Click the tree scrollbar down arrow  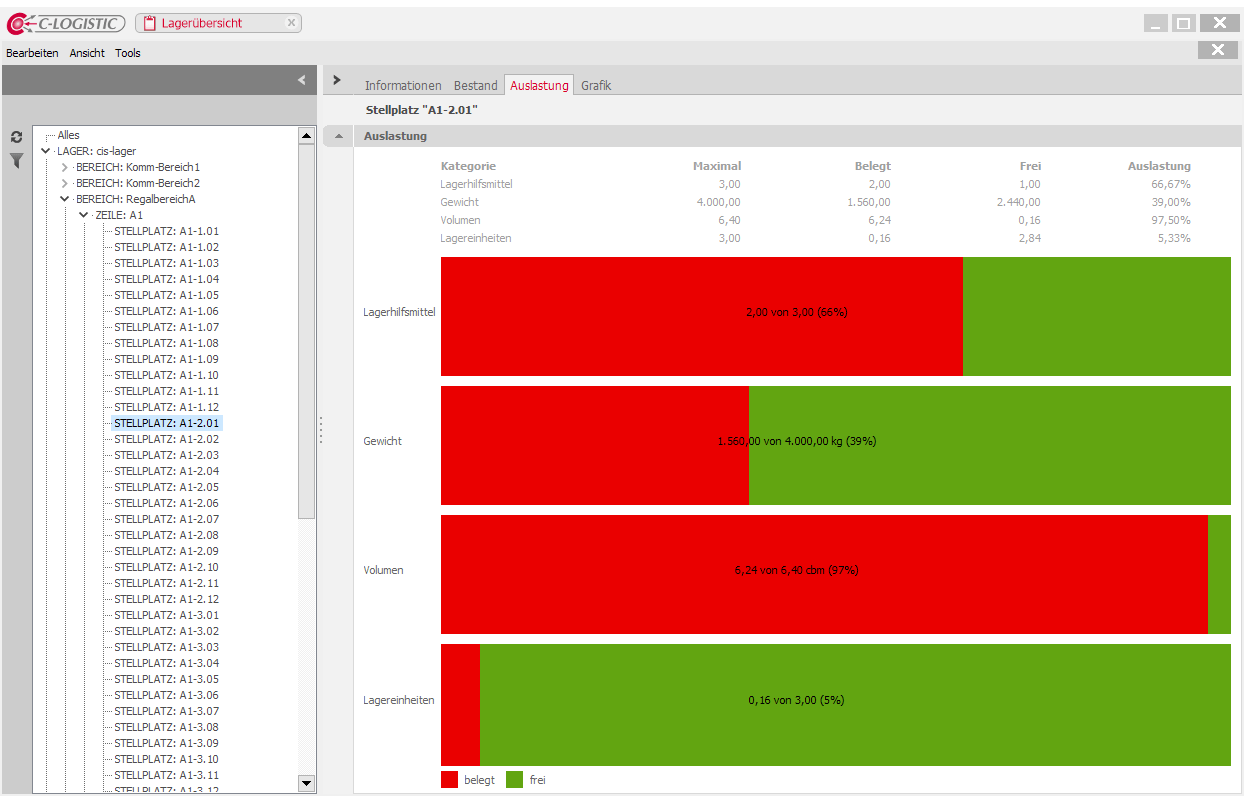(x=307, y=783)
